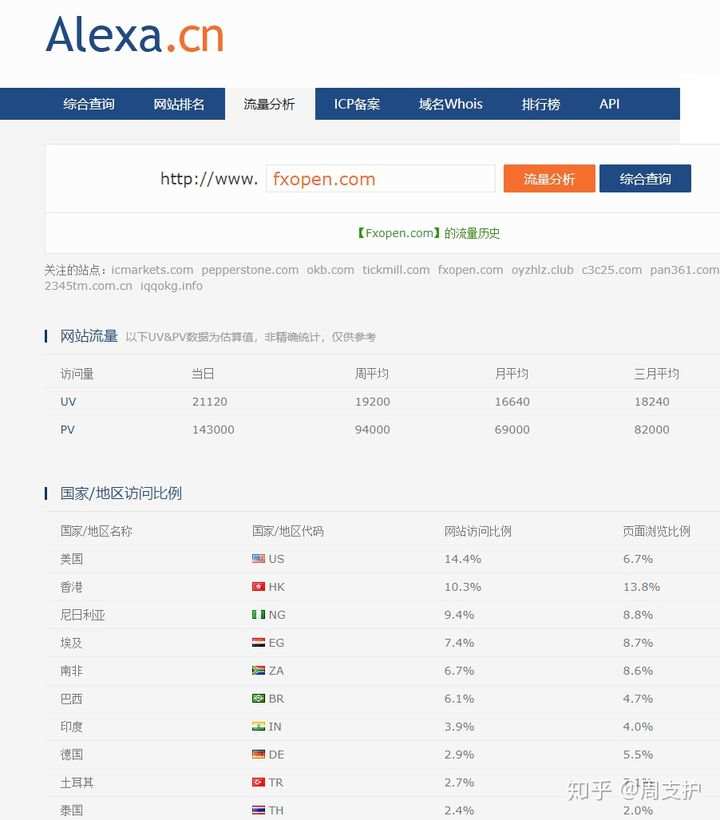Image resolution: width=720 pixels, height=820 pixels.
Task: Click the 周平均 PV value 94000
Action: [x=372, y=429]
